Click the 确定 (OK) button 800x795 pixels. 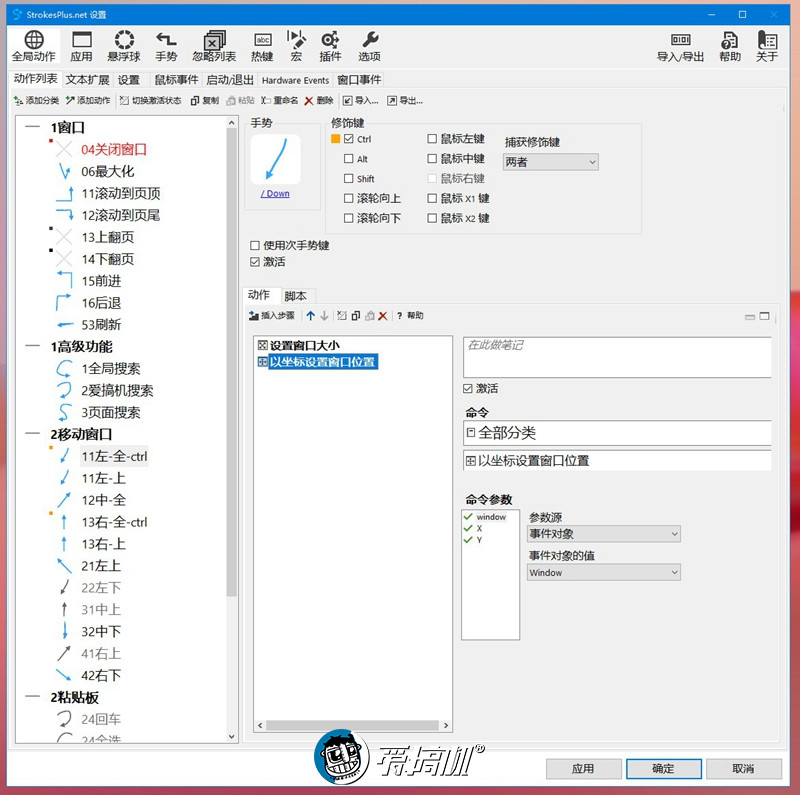click(662, 769)
